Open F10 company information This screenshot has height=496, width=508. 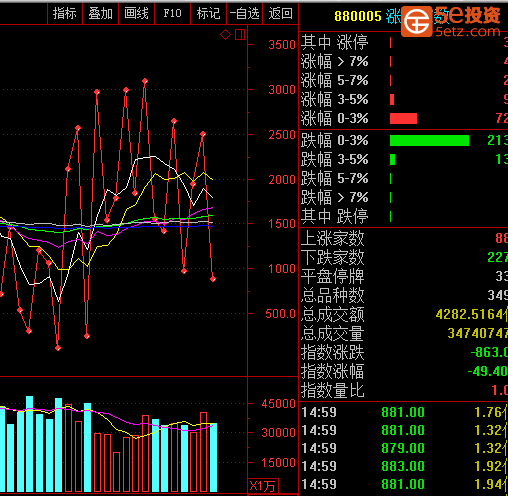click(173, 13)
